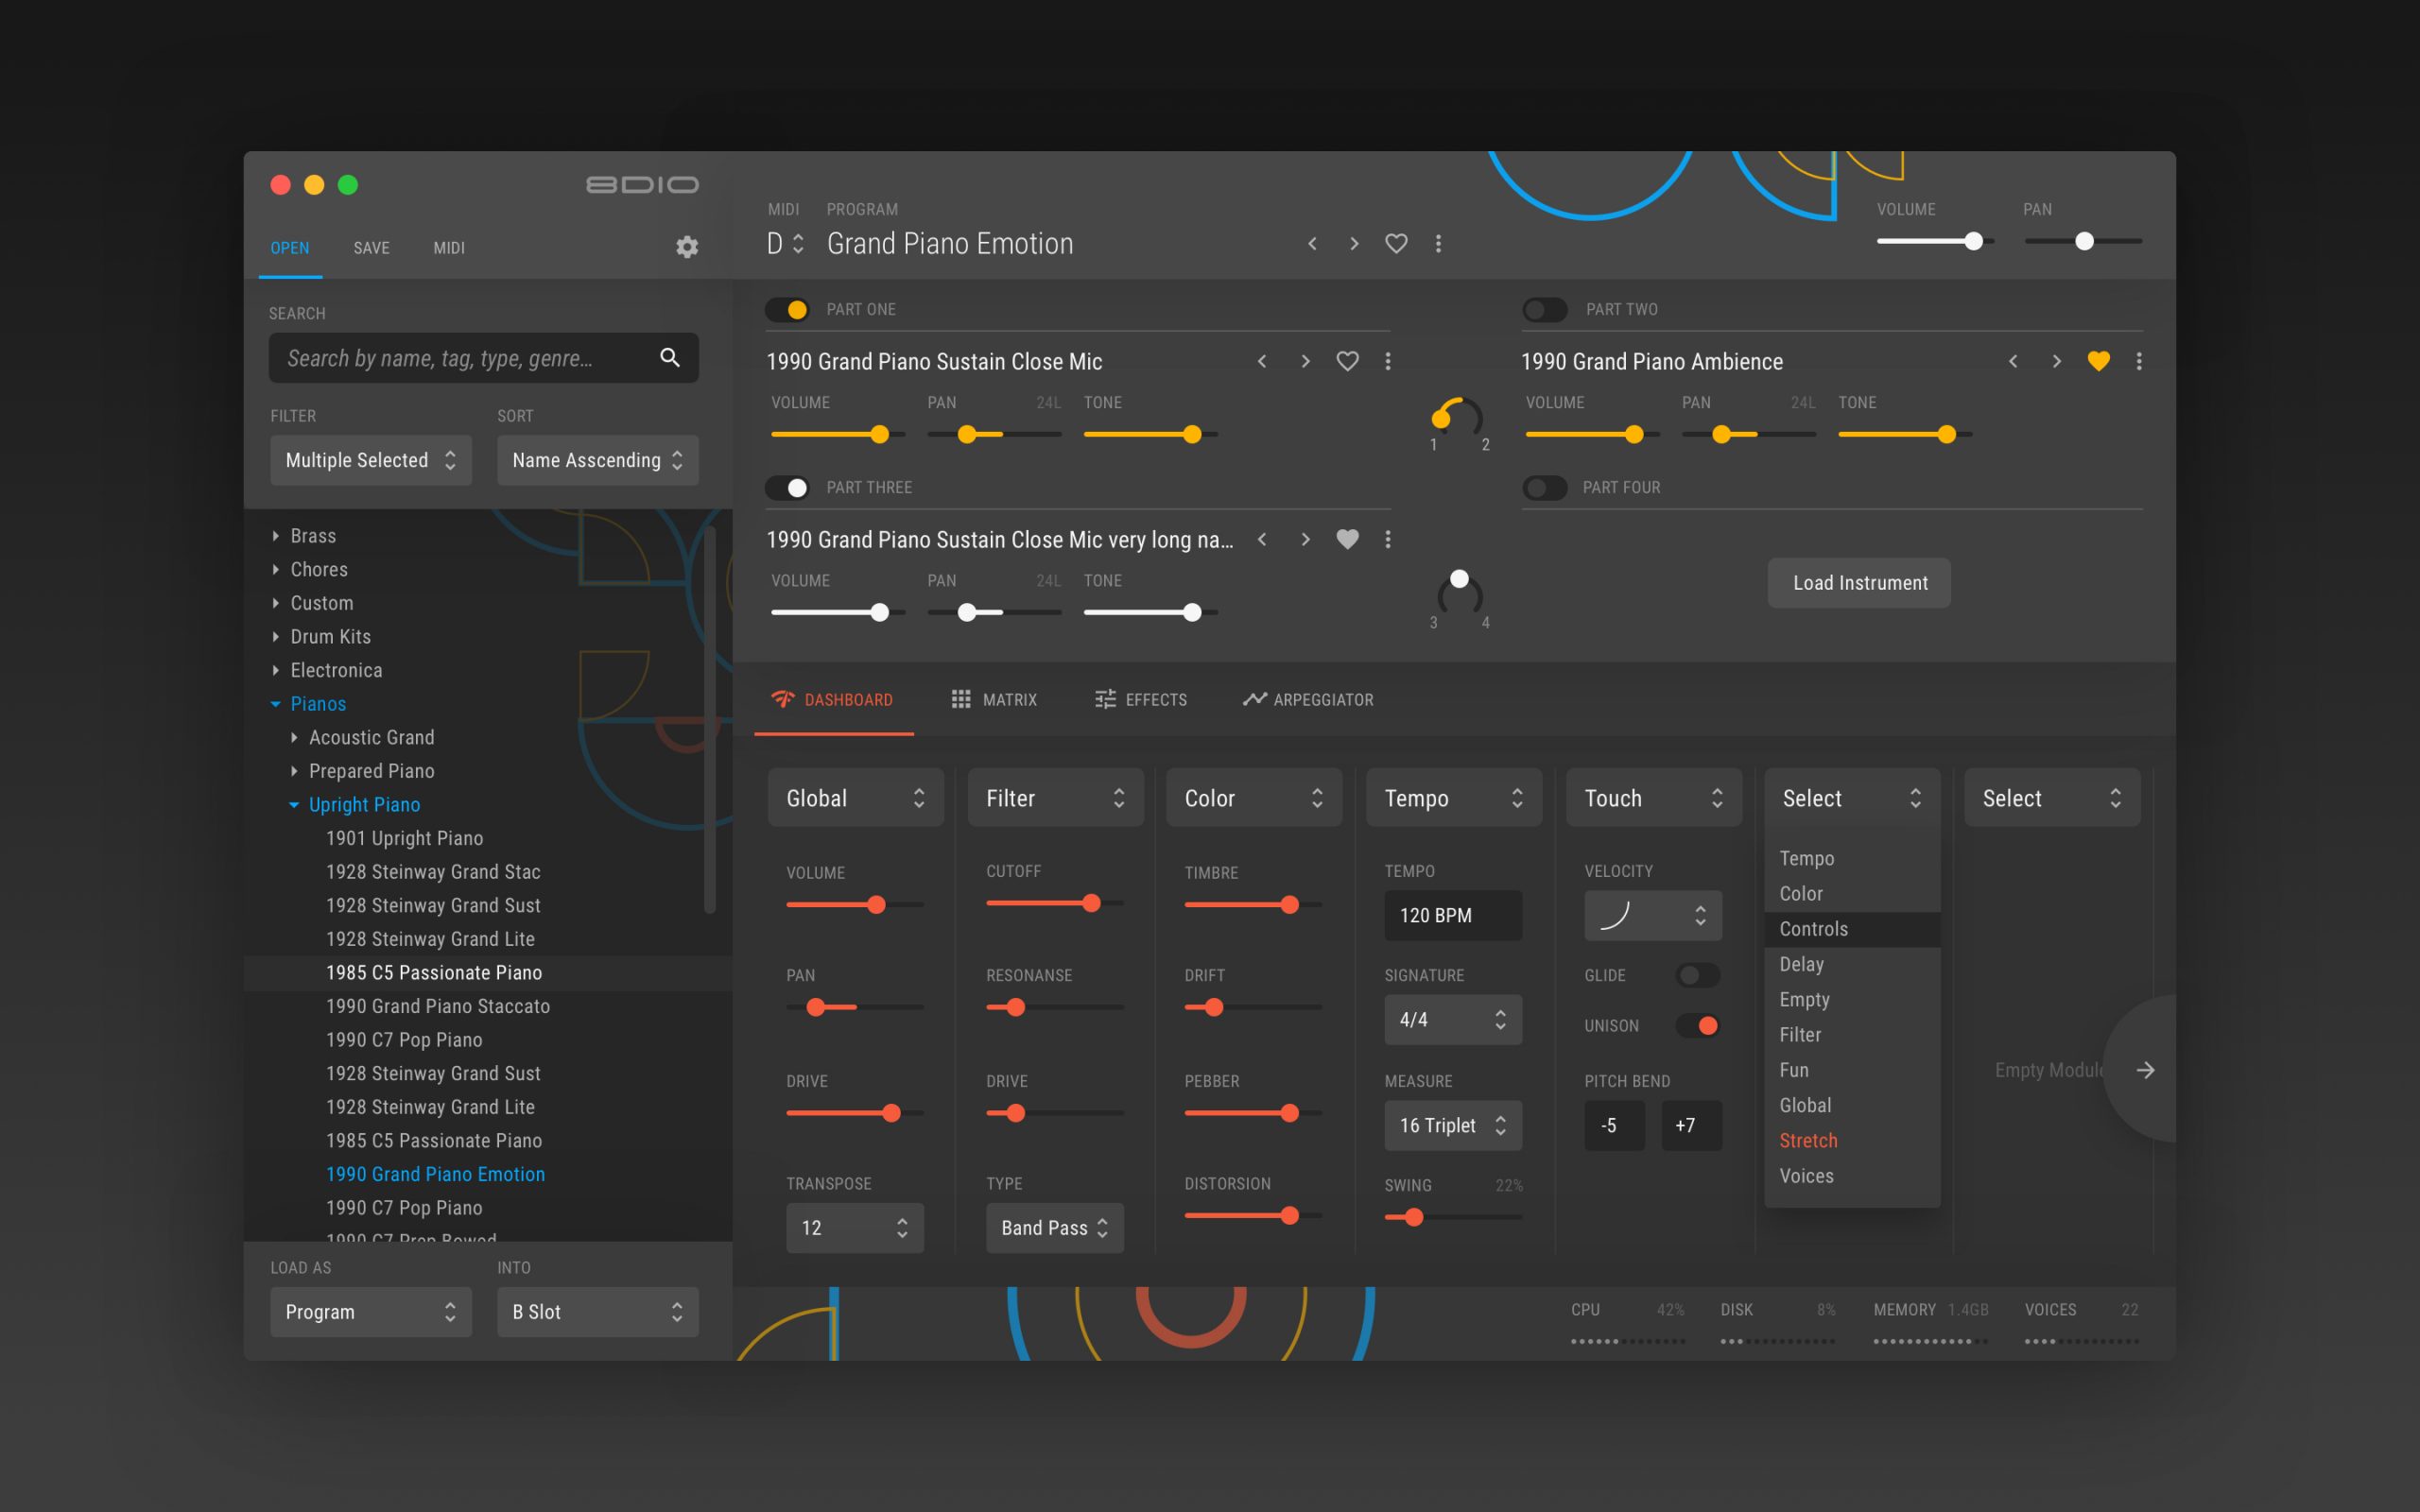Previous instrument for 1990 Grand Piano Sustain Close Mic
This screenshot has height=1512, width=2420.
pos(1262,361)
